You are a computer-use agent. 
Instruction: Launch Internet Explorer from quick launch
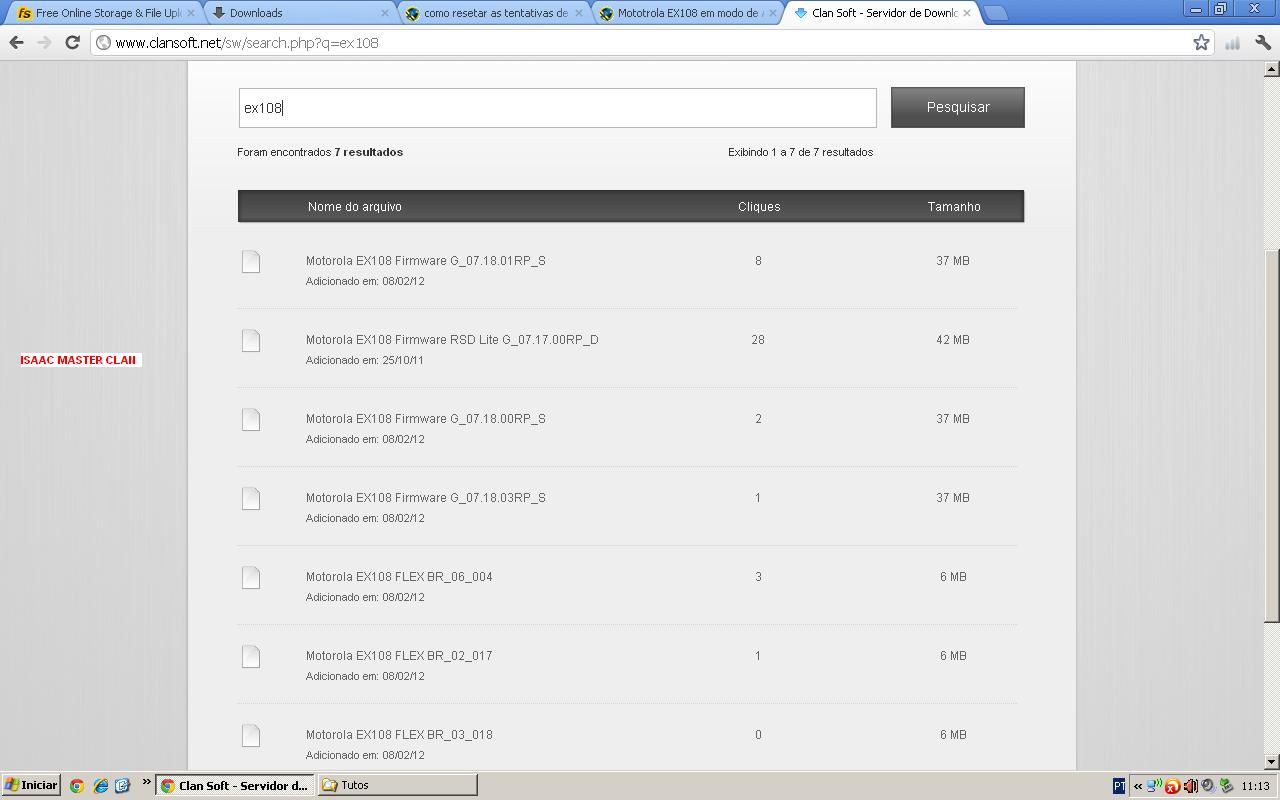click(x=100, y=785)
